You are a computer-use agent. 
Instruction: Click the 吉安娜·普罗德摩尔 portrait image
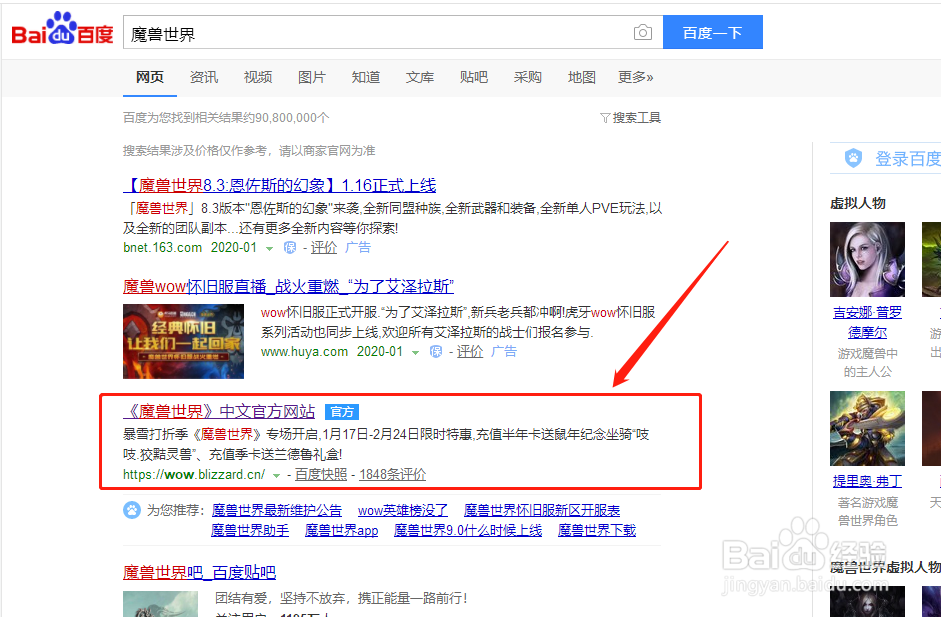point(867,259)
